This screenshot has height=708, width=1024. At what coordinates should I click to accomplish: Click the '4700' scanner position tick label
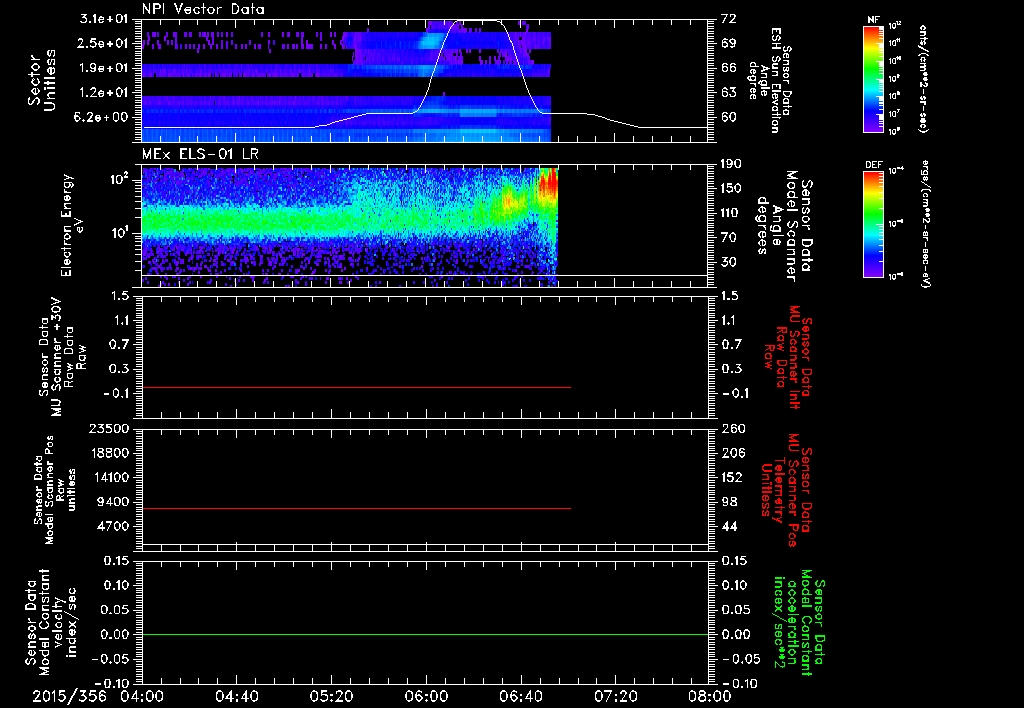[x=114, y=526]
